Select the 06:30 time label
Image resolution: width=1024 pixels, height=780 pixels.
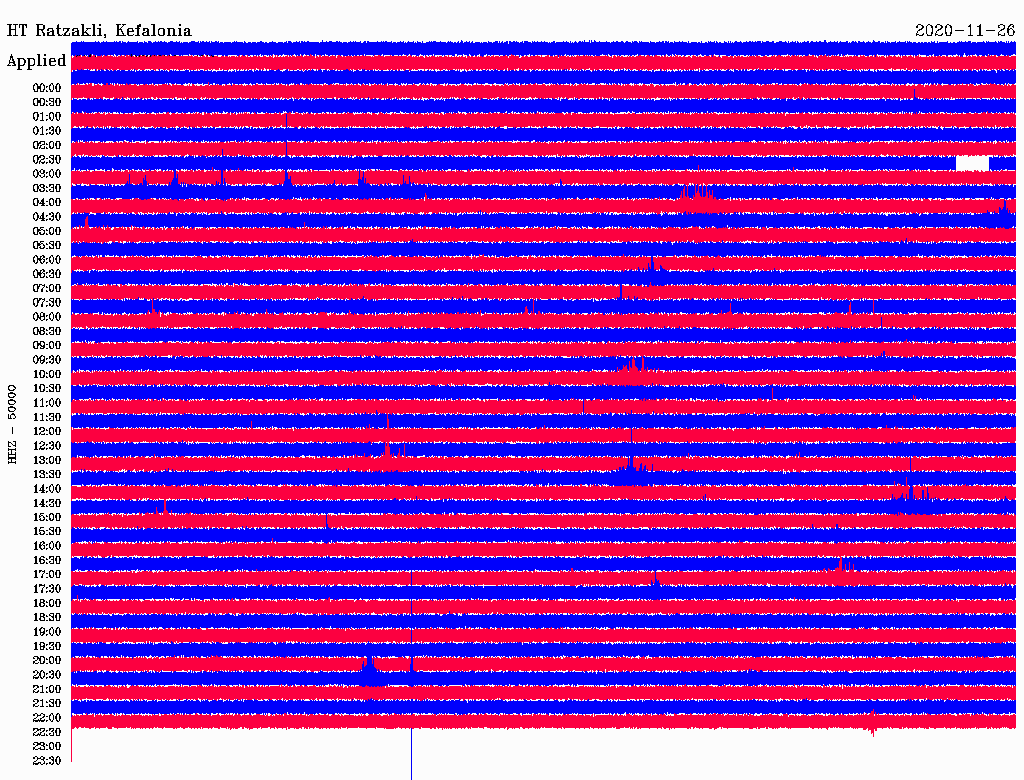47,274
